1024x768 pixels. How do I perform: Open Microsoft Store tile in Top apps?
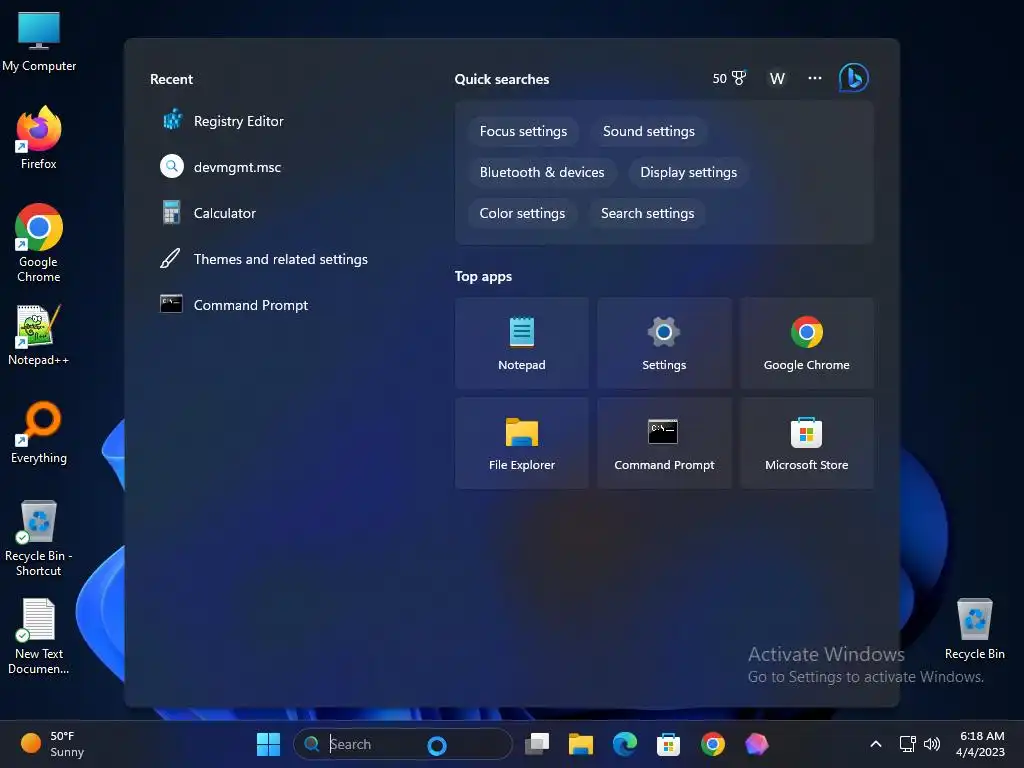pyautogui.click(x=807, y=443)
